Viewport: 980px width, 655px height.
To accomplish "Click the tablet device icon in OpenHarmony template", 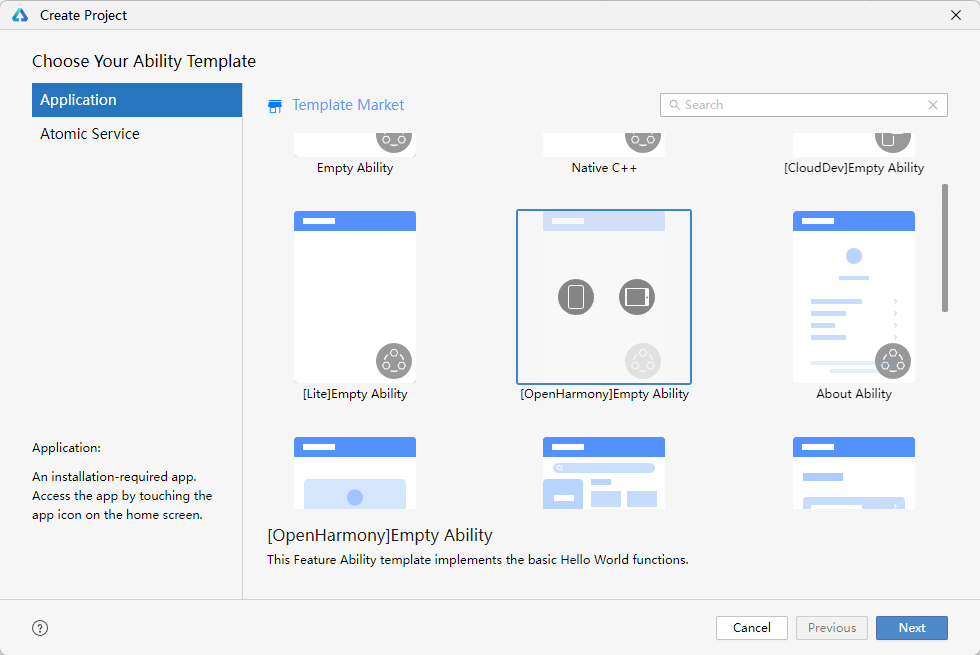I will [637, 297].
